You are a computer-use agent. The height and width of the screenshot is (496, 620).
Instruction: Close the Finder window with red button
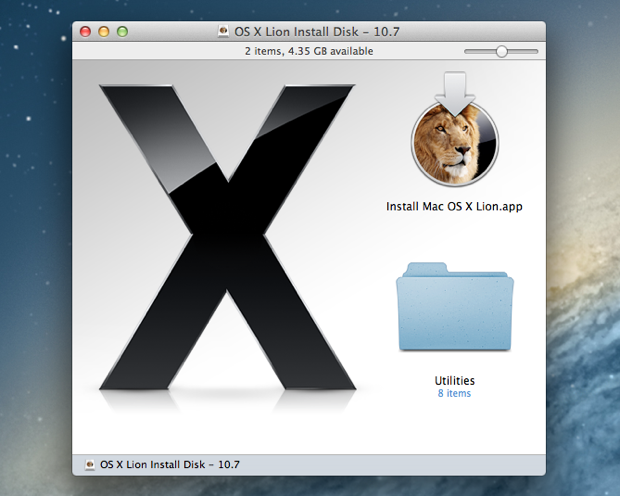click(x=85, y=32)
